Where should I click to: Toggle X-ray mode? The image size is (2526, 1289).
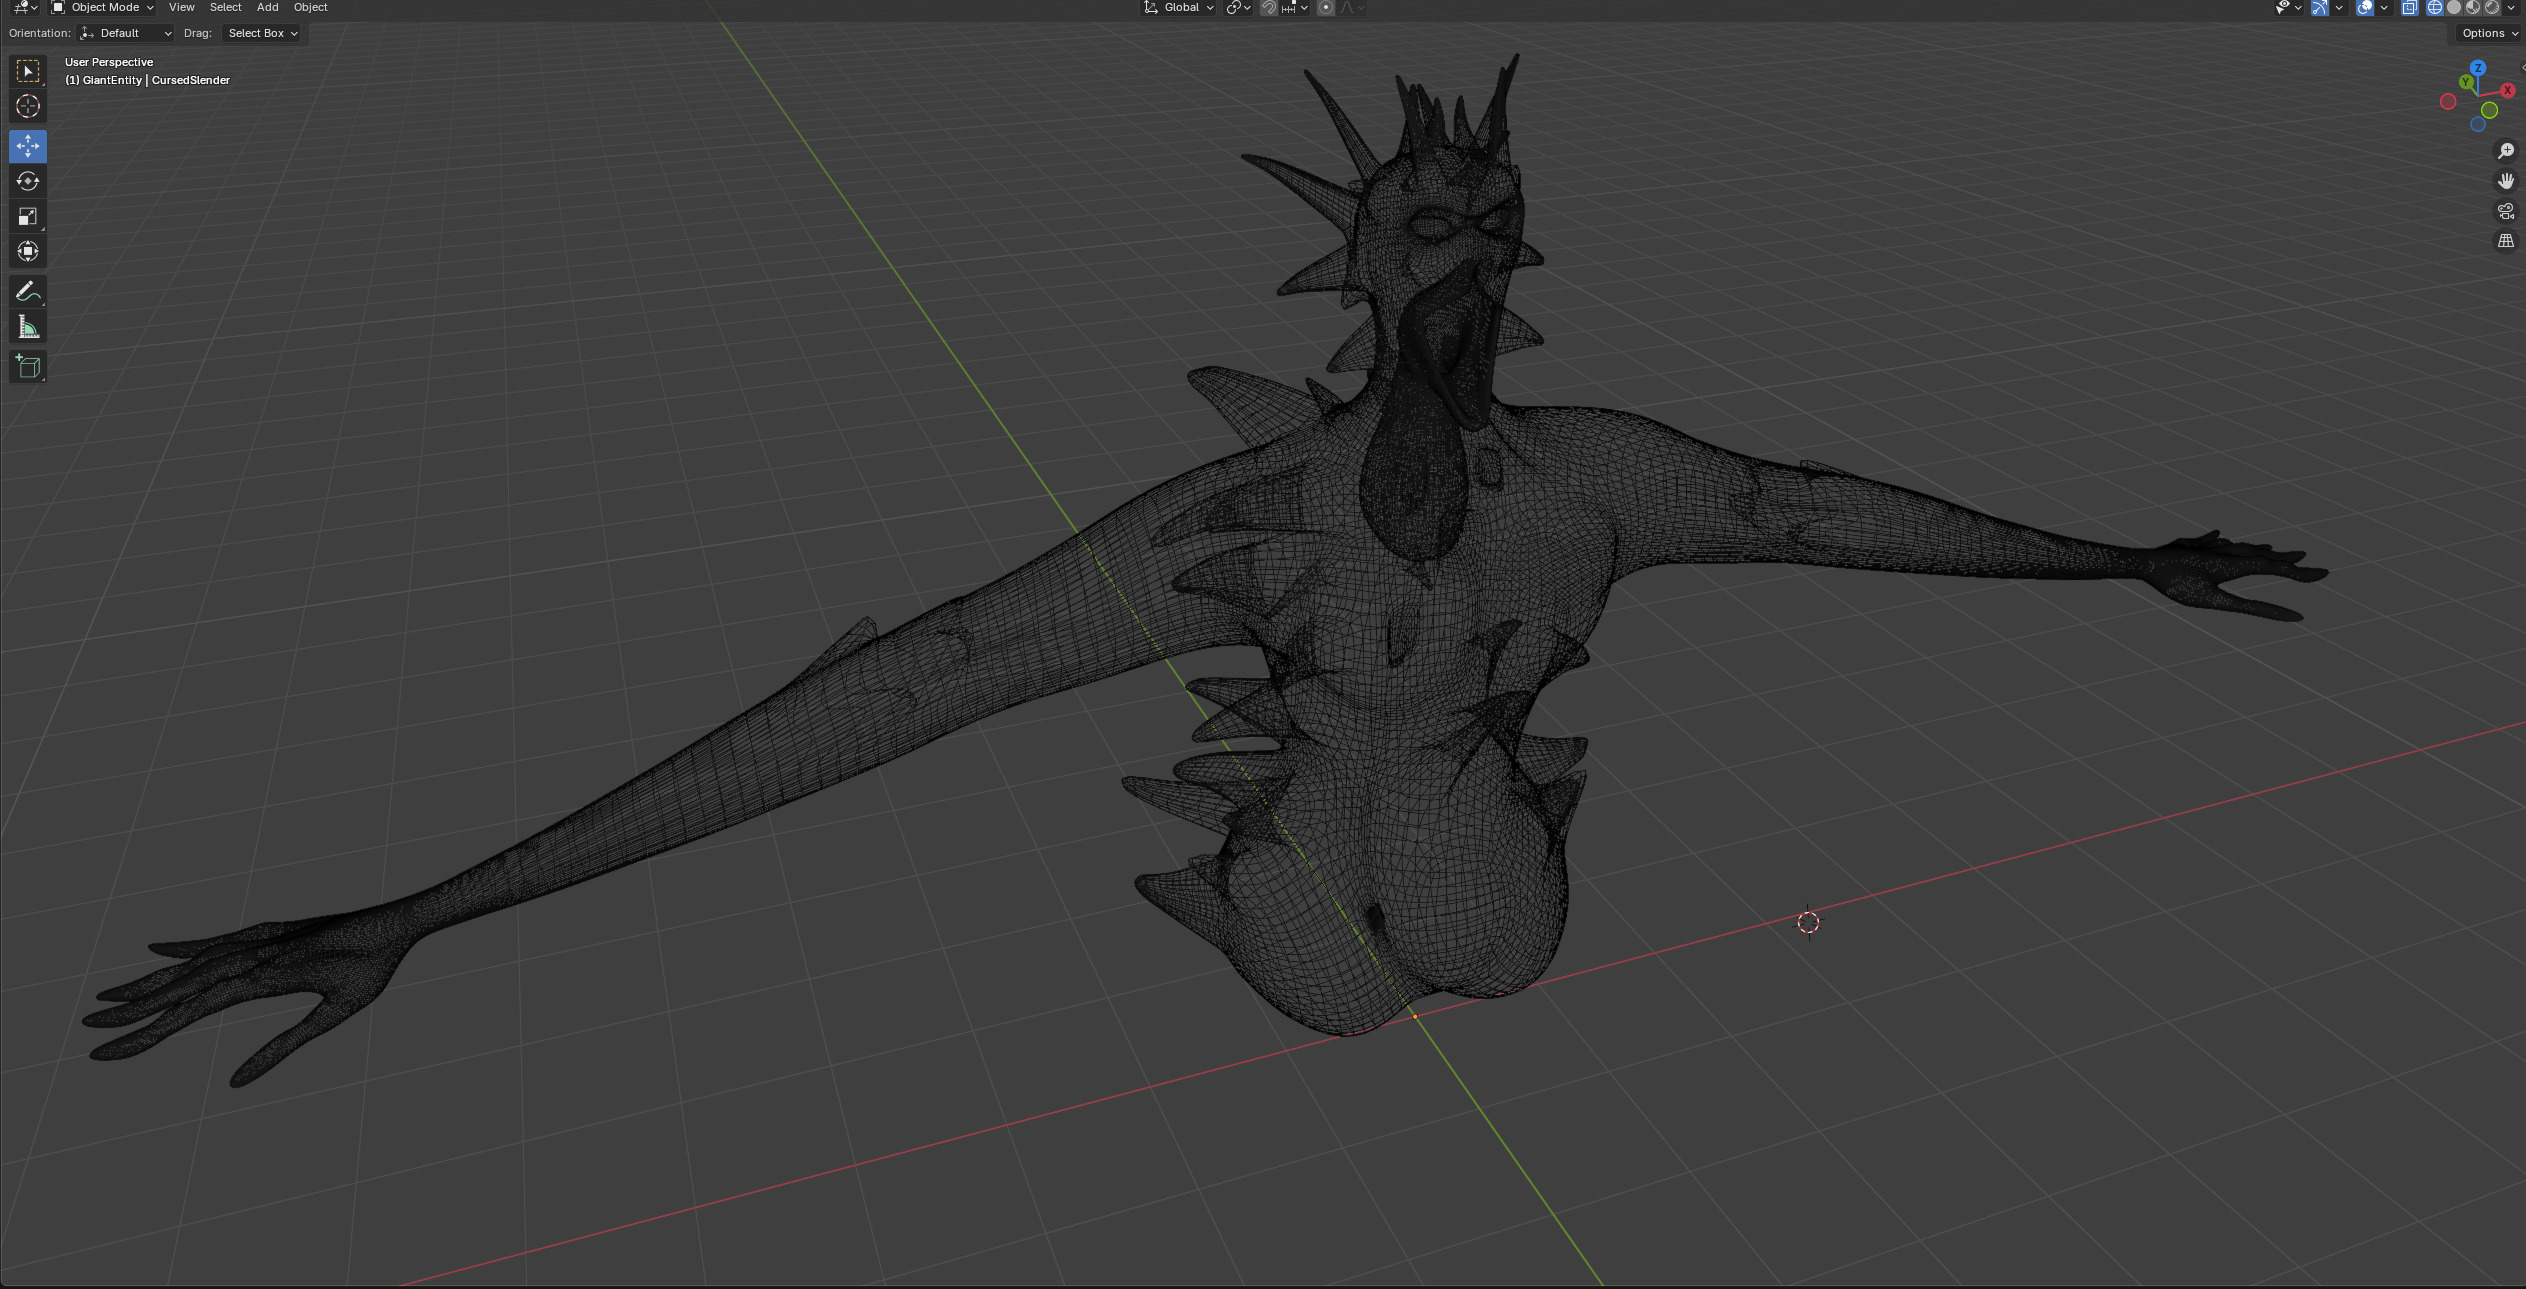click(x=2409, y=7)
